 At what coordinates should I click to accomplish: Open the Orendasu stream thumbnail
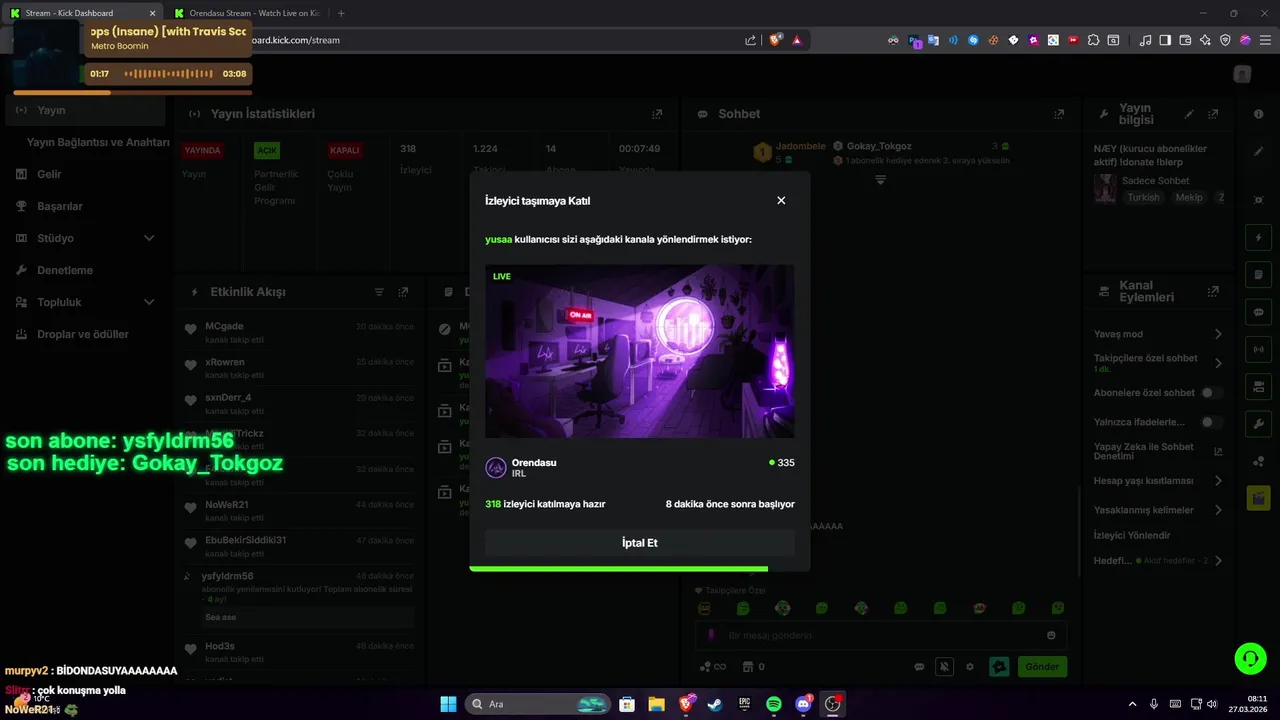(640, 351)
